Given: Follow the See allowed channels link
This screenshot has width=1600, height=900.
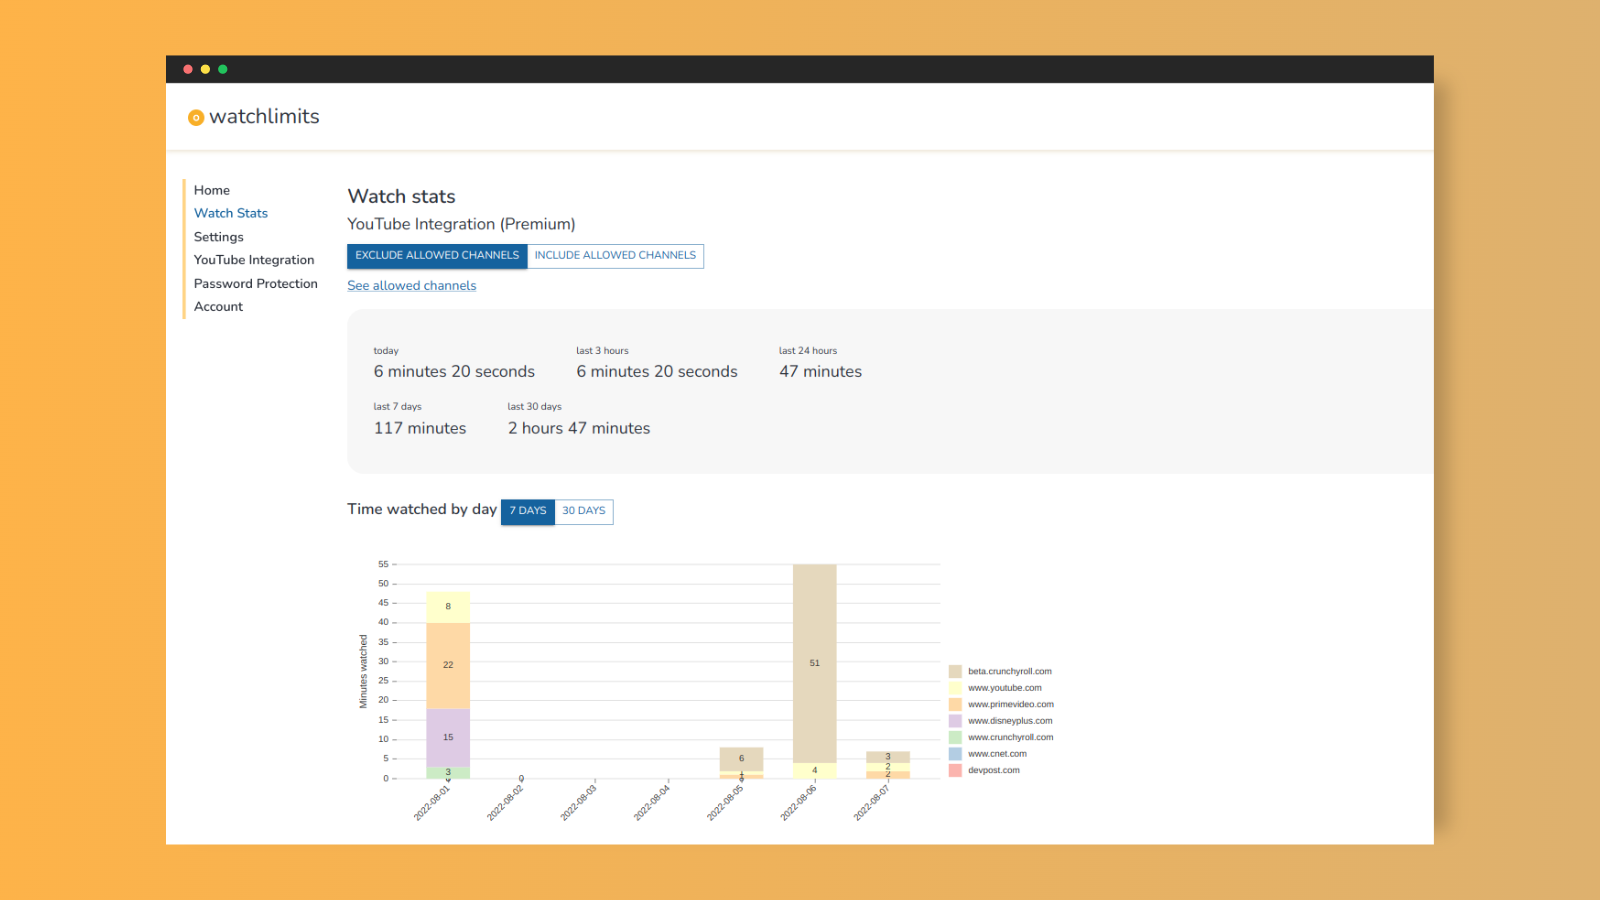Looking at the screenshot, I should coord(412,286).
